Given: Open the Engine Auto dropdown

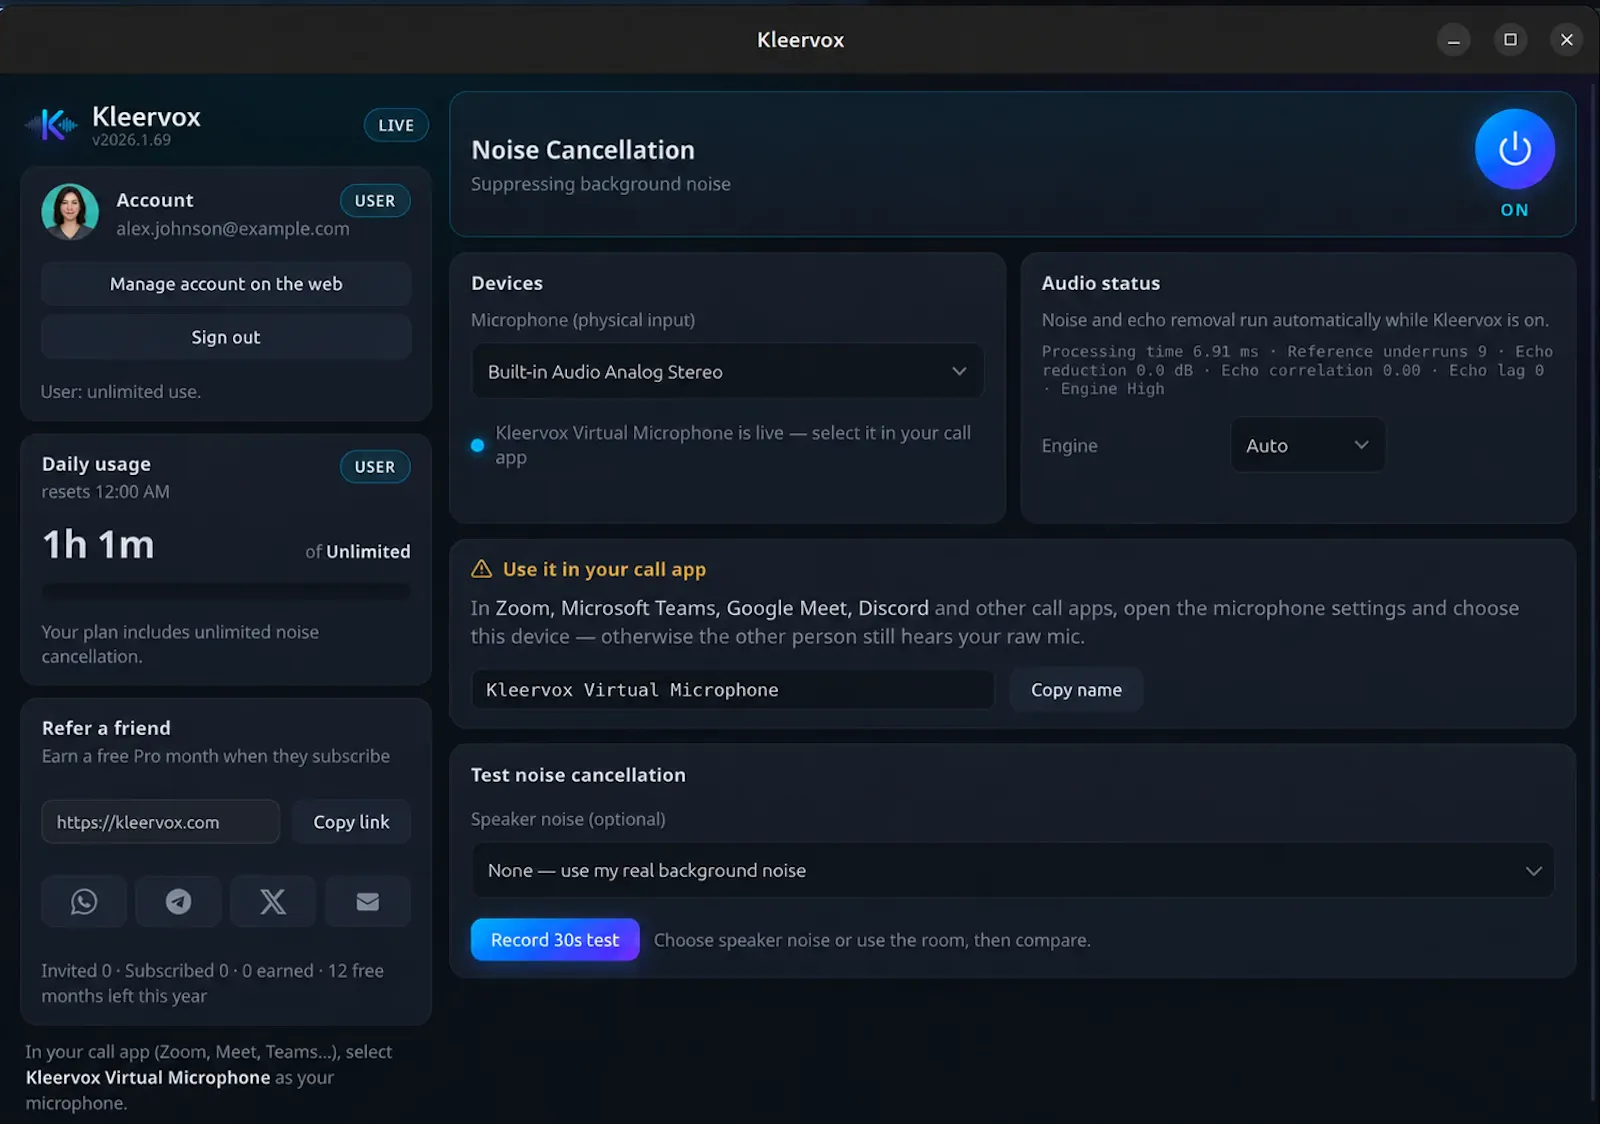Looking at the screenshot, I should click(x=1307, y=445).
